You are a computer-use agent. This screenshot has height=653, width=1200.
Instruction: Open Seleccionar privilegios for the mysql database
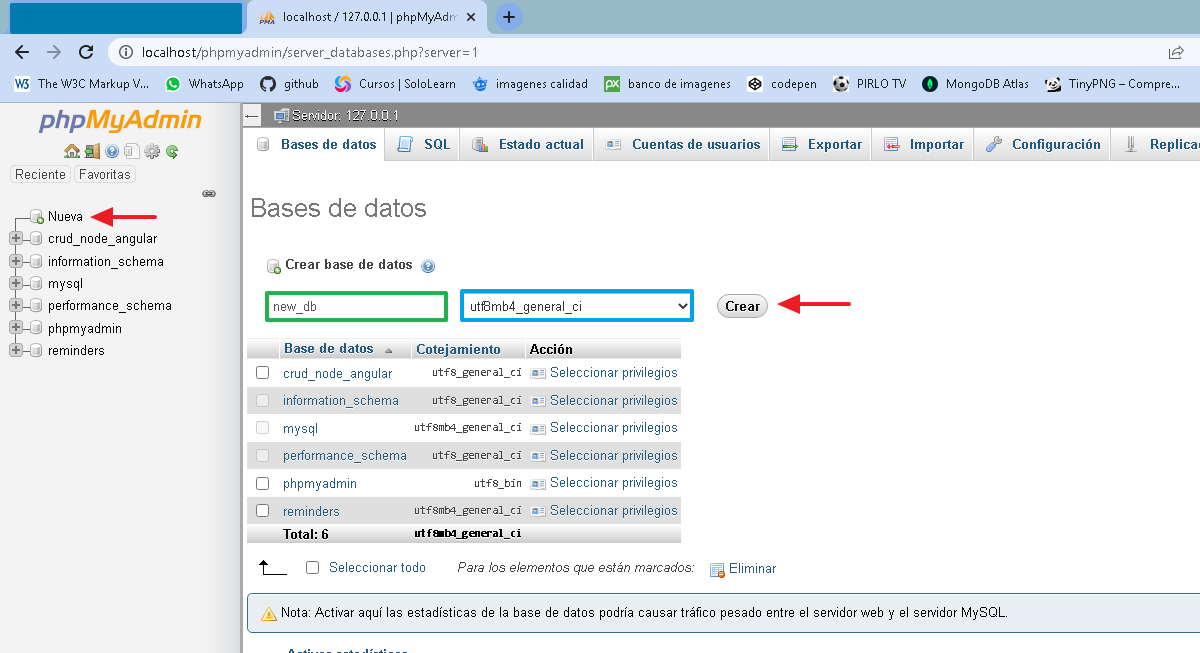[613, 427]
